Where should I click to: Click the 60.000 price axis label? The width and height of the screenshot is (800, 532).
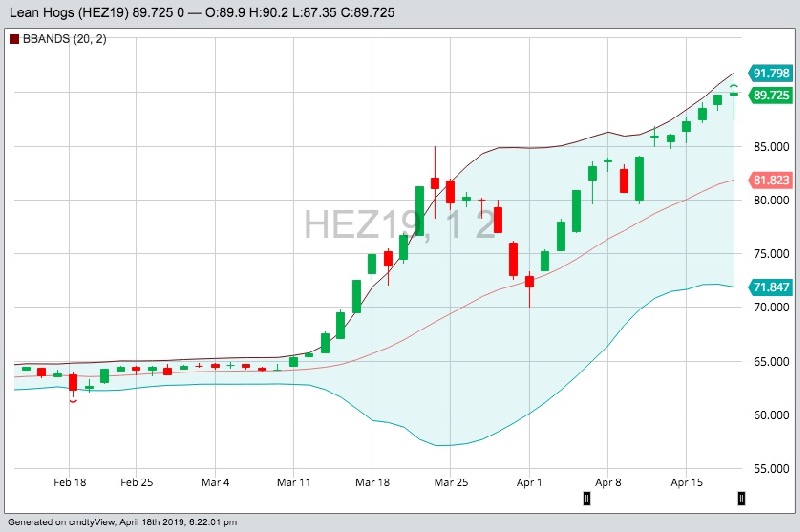(771, 415)
